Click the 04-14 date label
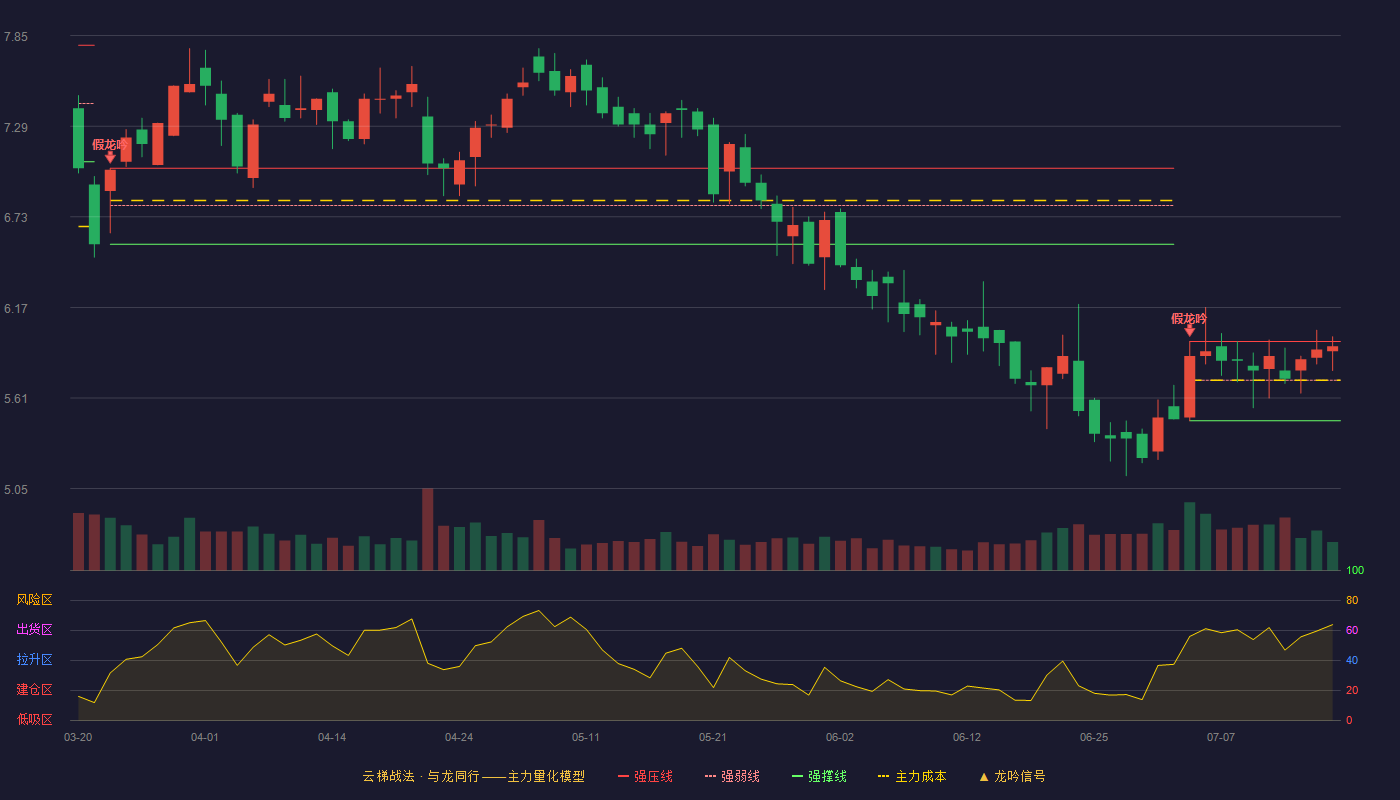This screenshot has height=800, width=1400. pos(332,737)
